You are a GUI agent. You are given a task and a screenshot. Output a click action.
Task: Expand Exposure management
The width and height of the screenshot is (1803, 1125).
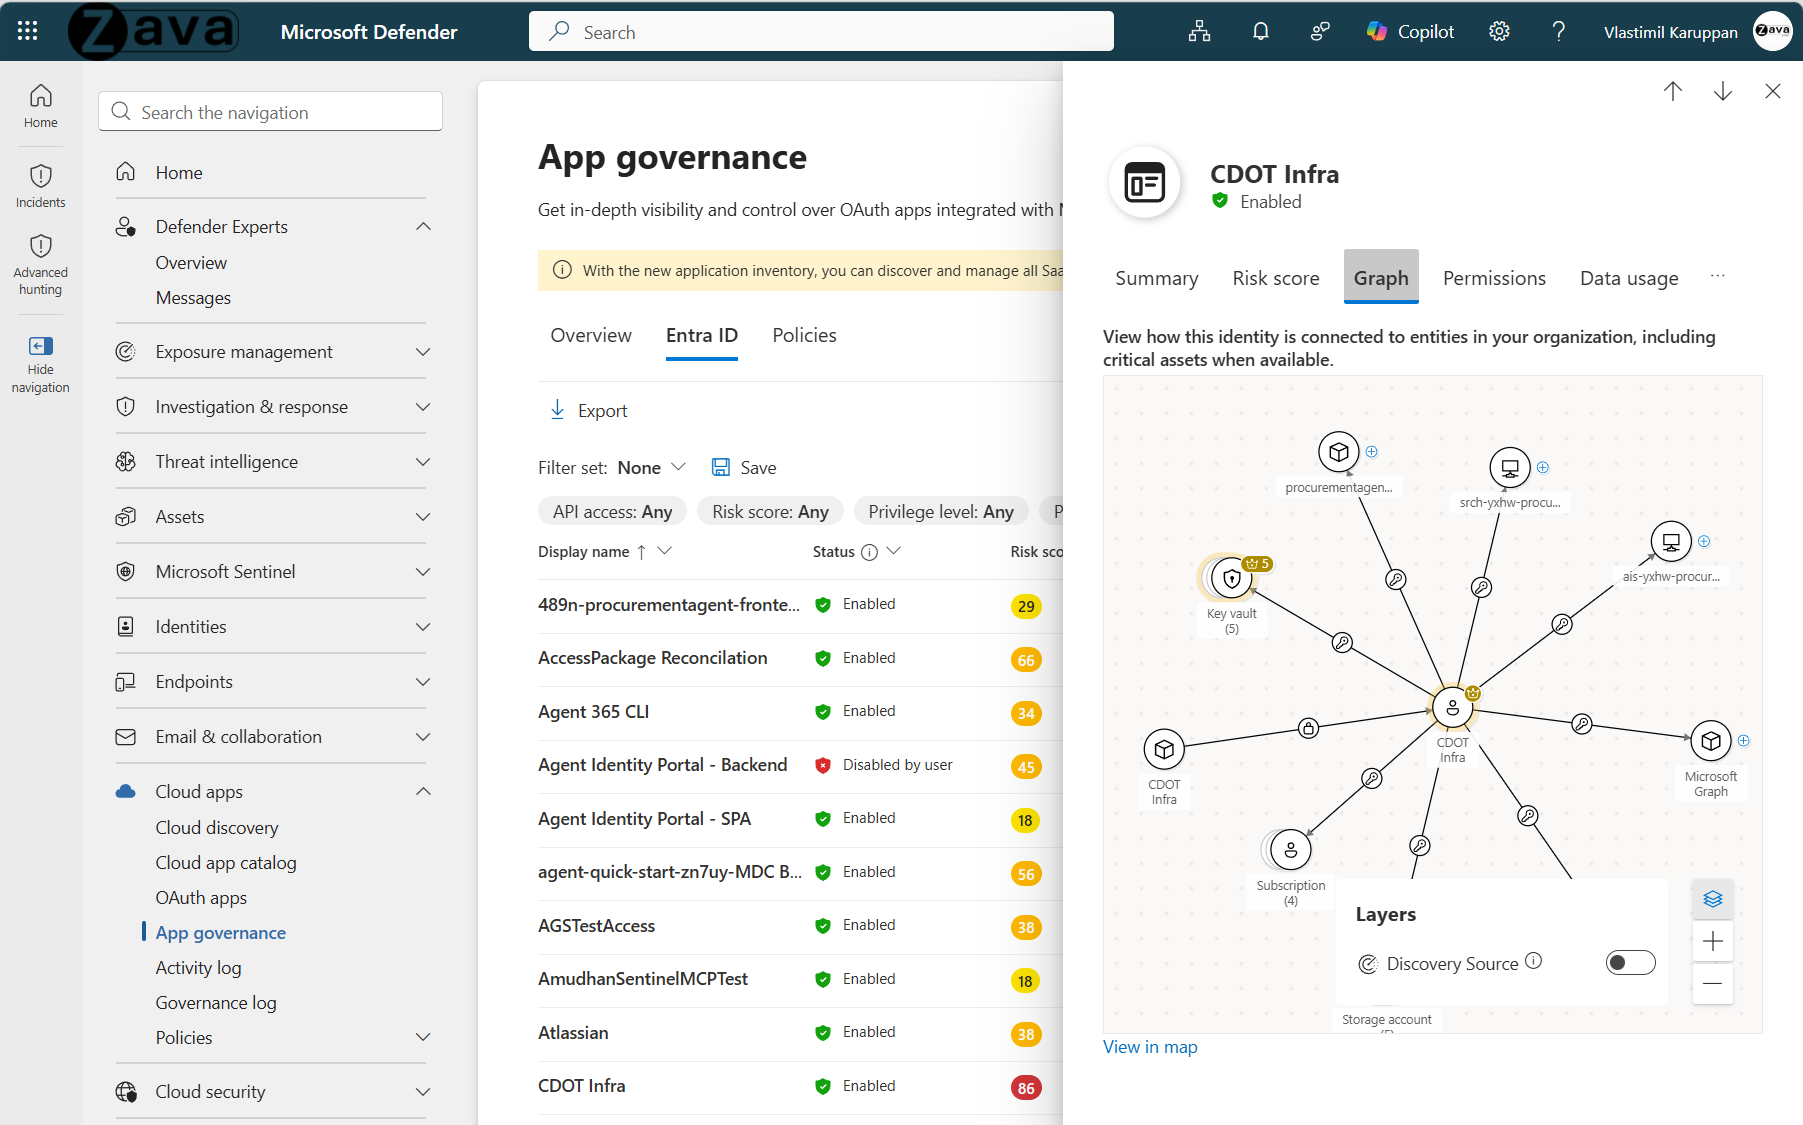[x=423, y=352]
